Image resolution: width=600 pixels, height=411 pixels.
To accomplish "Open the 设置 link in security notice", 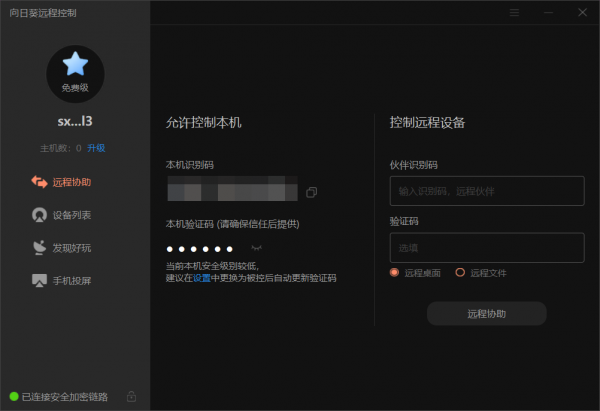I will coord(201,278).
